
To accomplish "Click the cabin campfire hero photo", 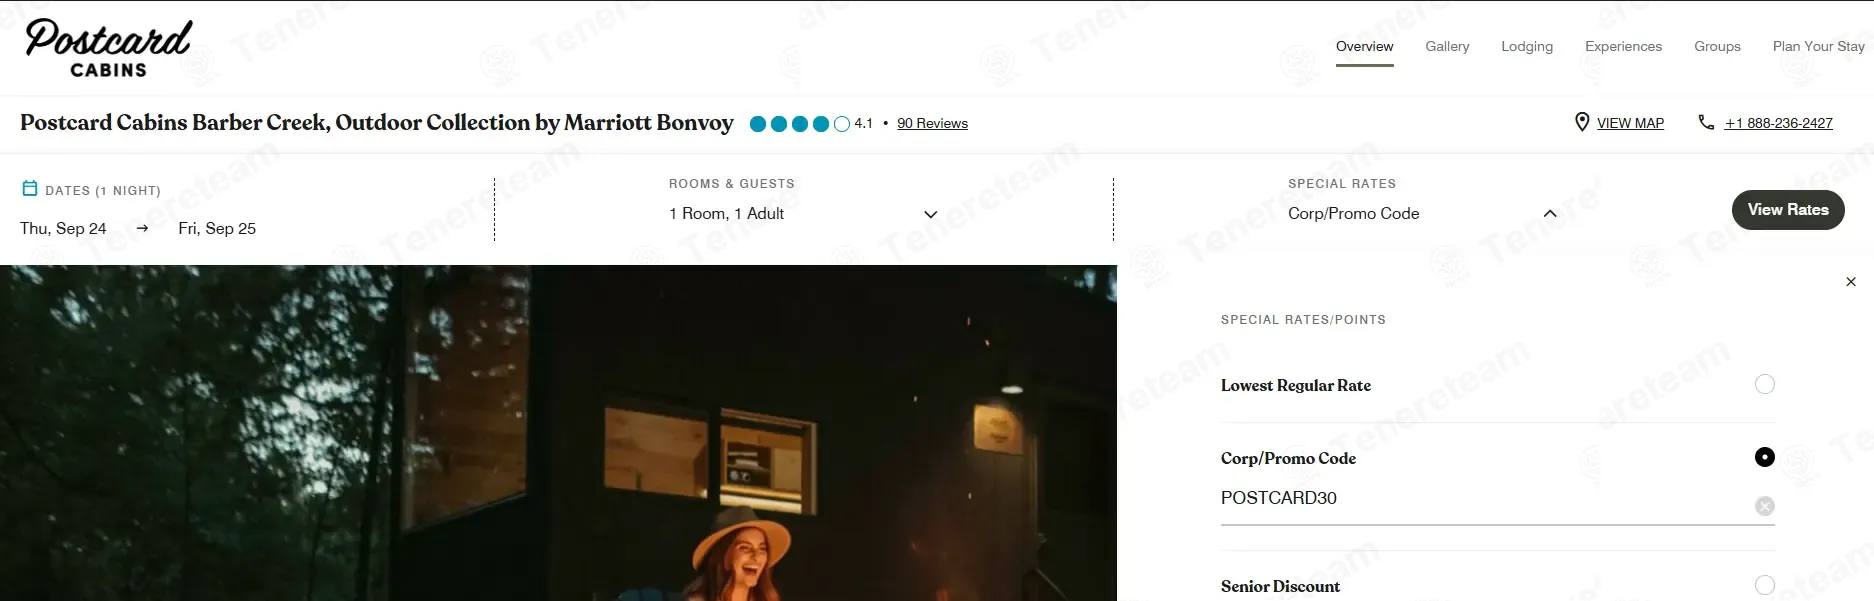I will click(x=558, y=433).
